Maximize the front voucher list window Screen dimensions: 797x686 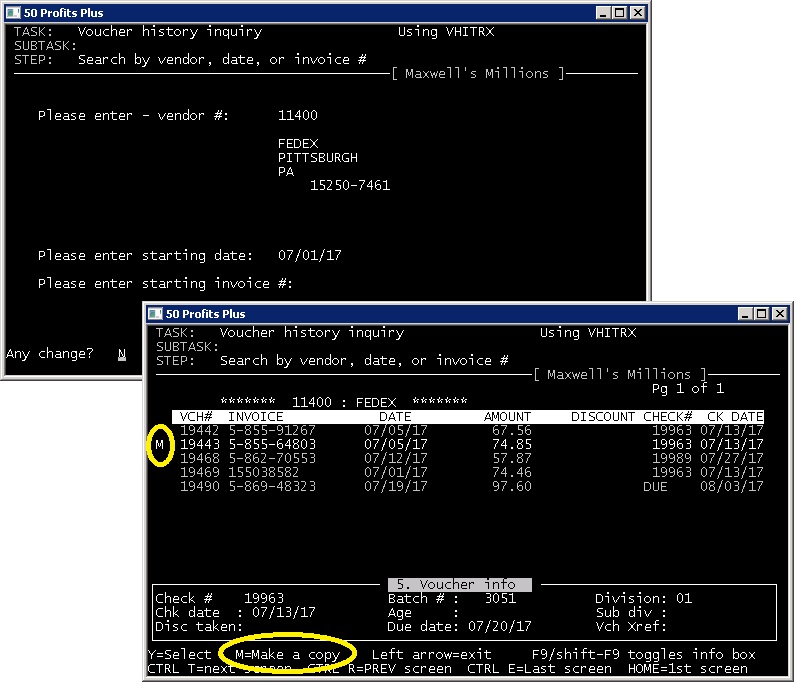pos(760,314)
